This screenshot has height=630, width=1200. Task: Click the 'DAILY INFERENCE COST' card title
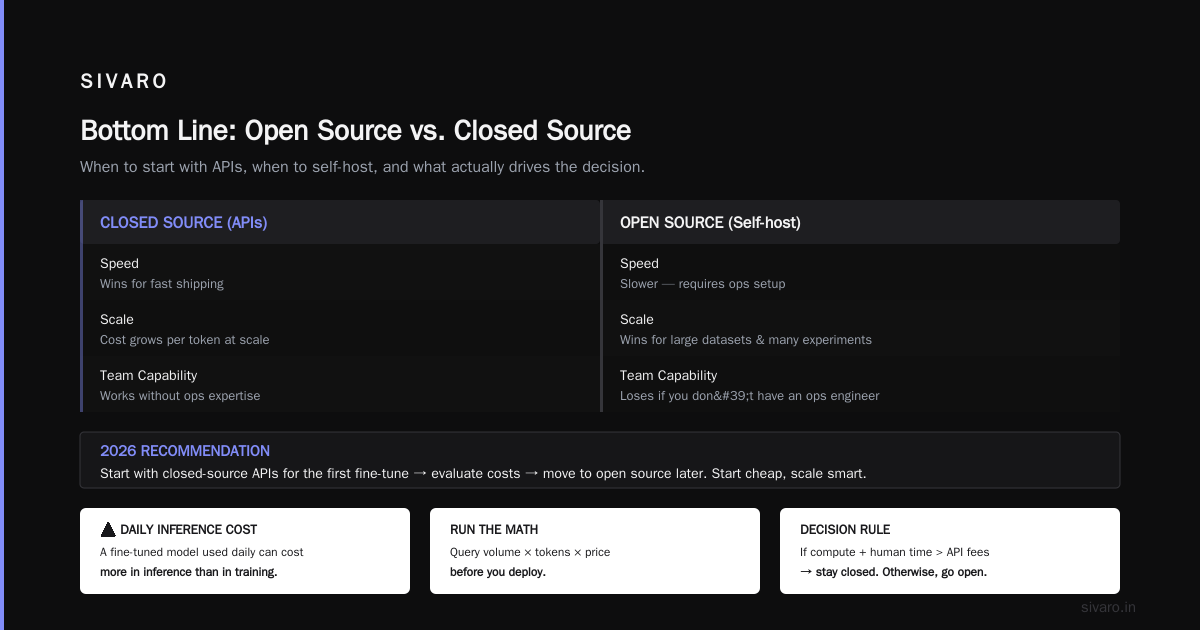click(x=188, y=530)
